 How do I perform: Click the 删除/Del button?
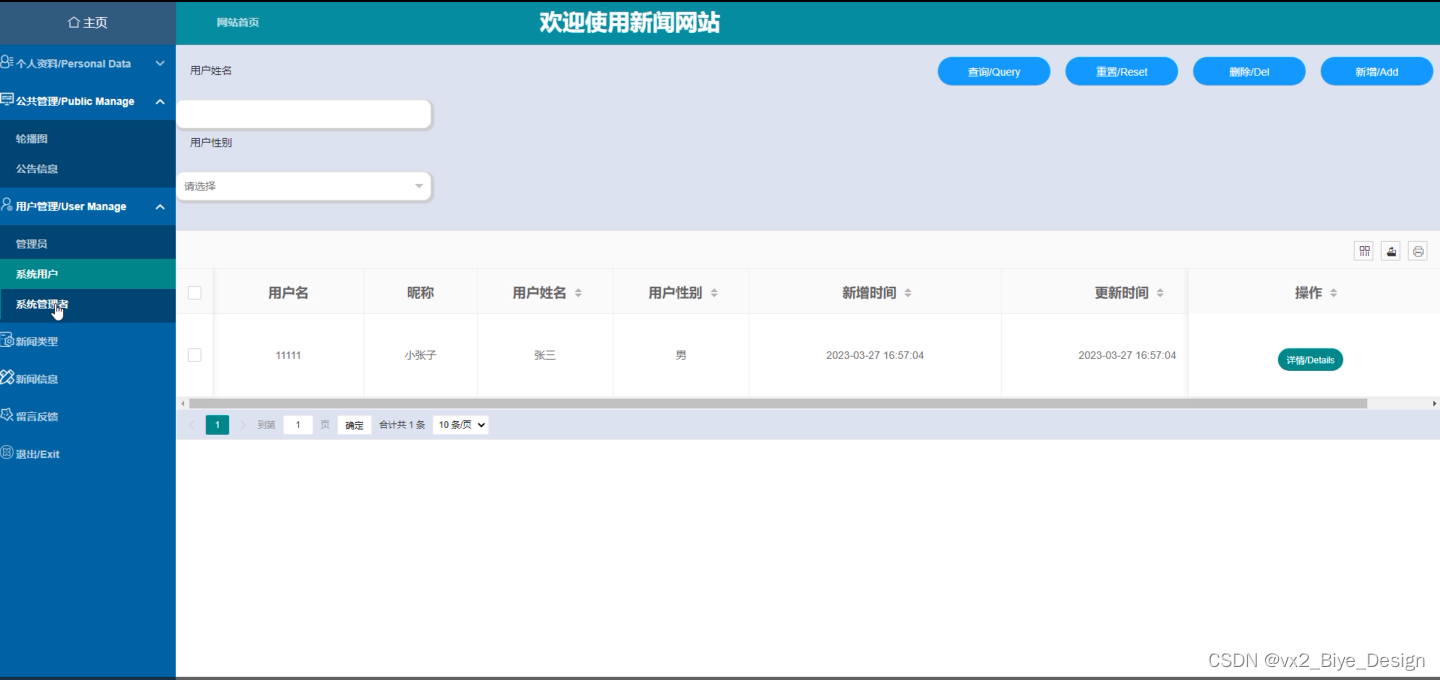pos(1249,71)
